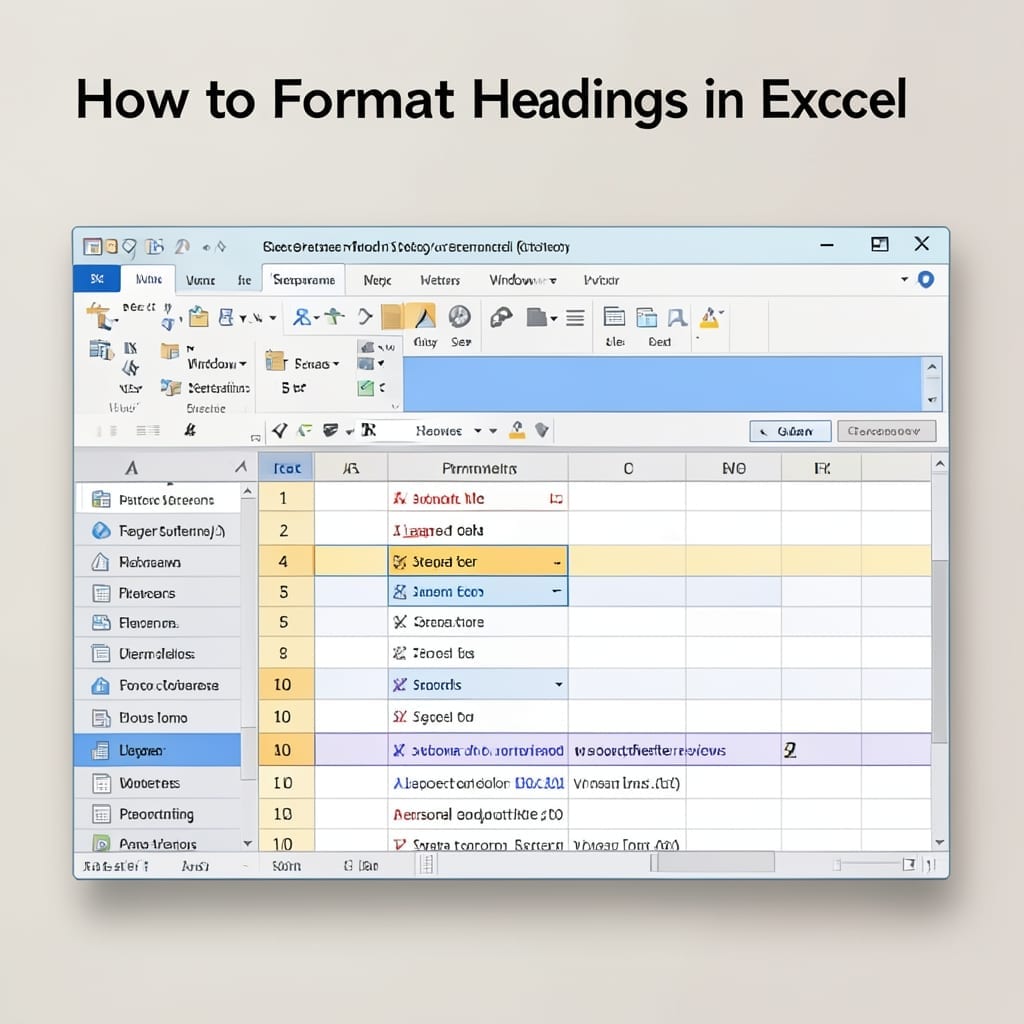
Task: Open the dropdown in the 'Steord ber' cell
Action: point(557,562)
